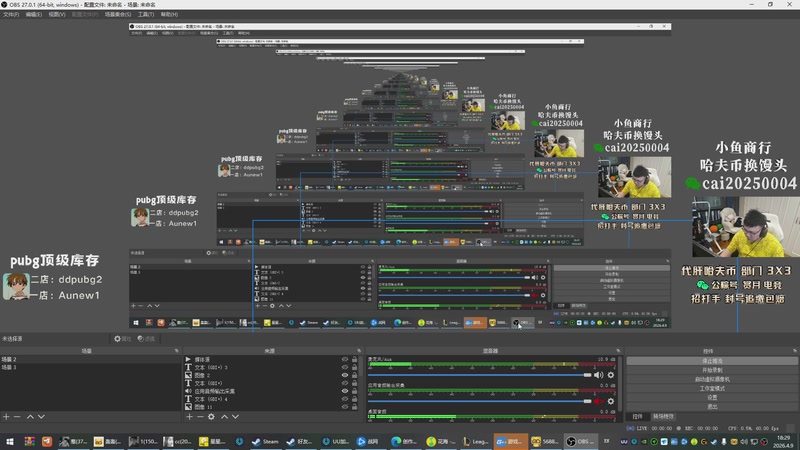The width and height of the screenshot is (800, 450).
Task: Adjust the 麦克风/Aux volume slider
Action: point(480,375)
